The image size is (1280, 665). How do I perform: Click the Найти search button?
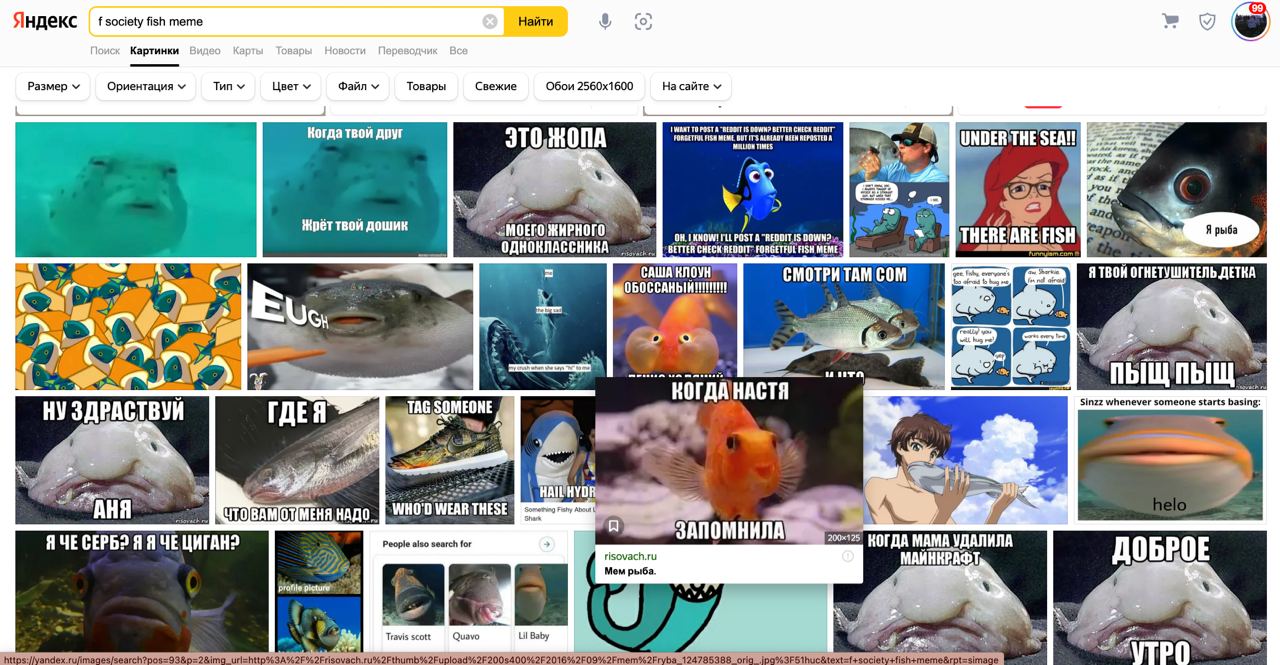pyautogui.click(x=536, y=21)
